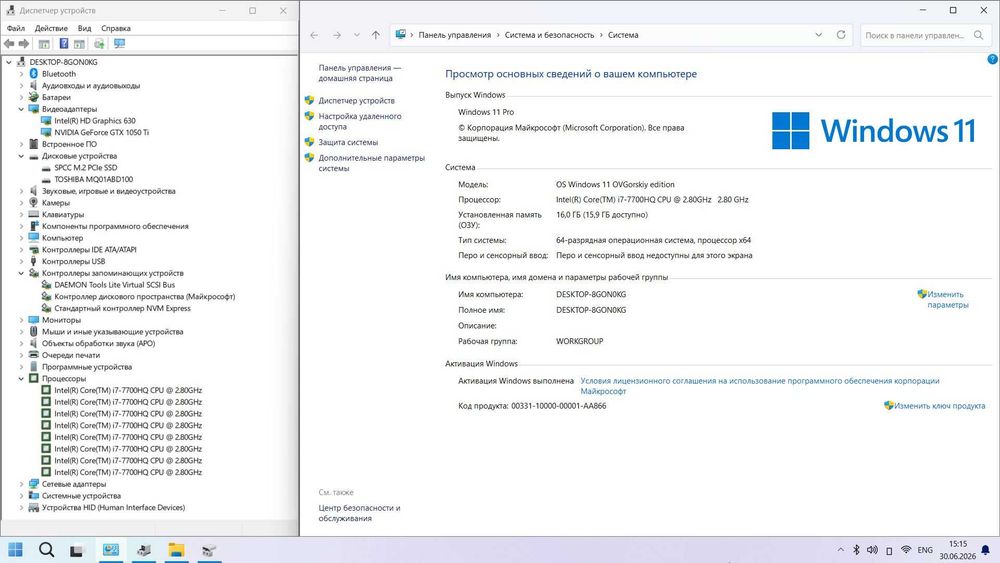1000x563 pixels.
Task: Open the Windows Start button
Action: [x=15, y=550]
